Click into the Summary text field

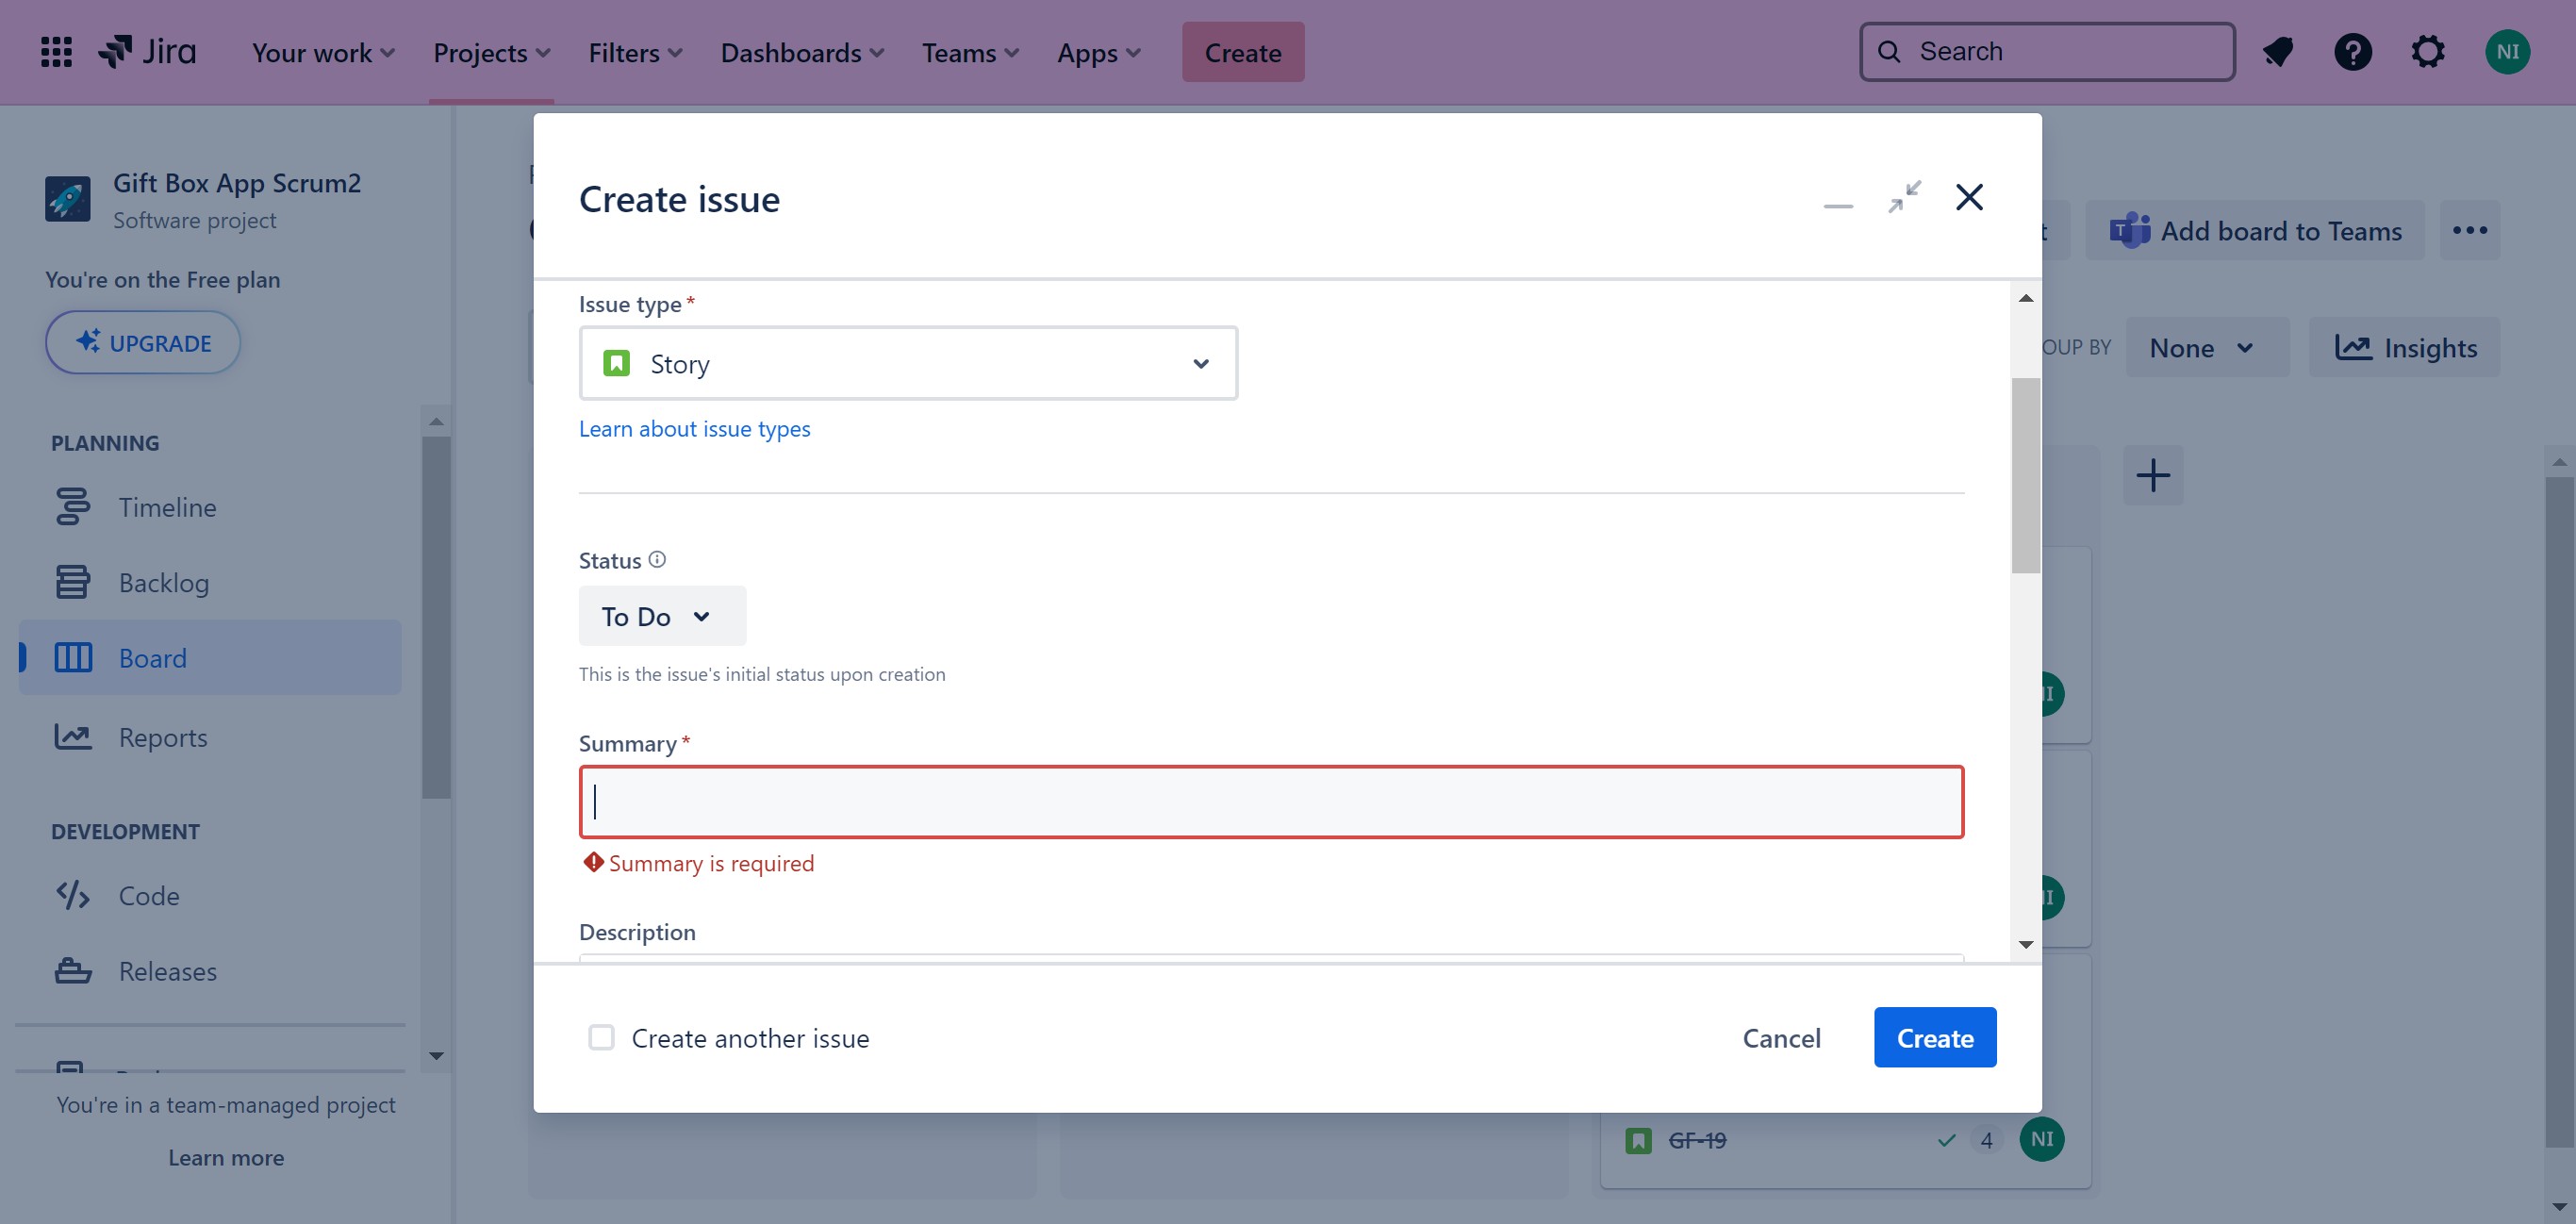pyautogui.click(x=1270, y=802)
